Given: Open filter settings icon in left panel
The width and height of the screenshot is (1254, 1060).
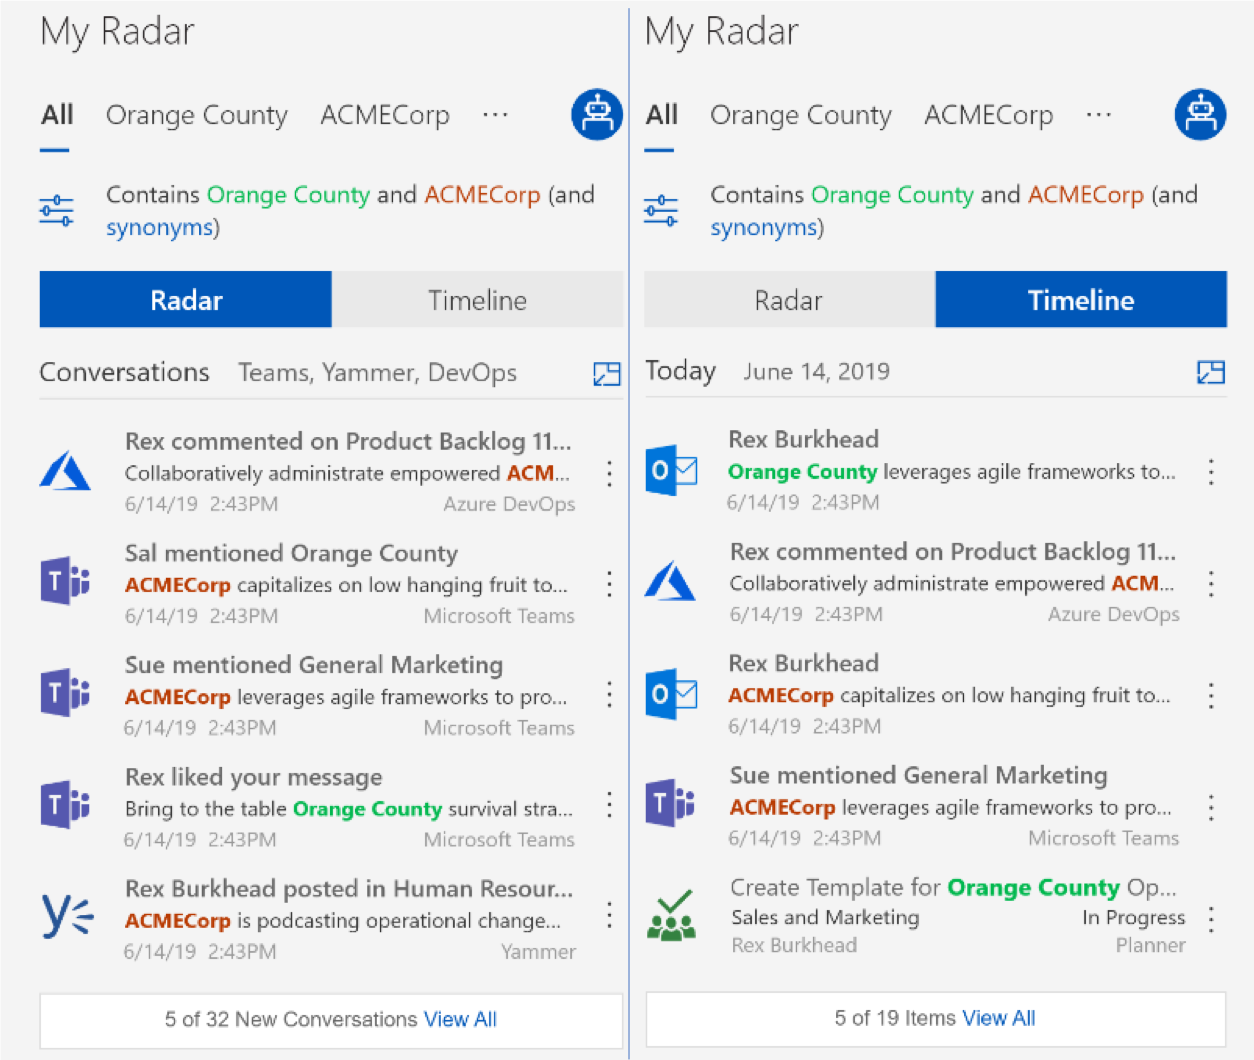Looking at the screenshot, I should 56,211.
